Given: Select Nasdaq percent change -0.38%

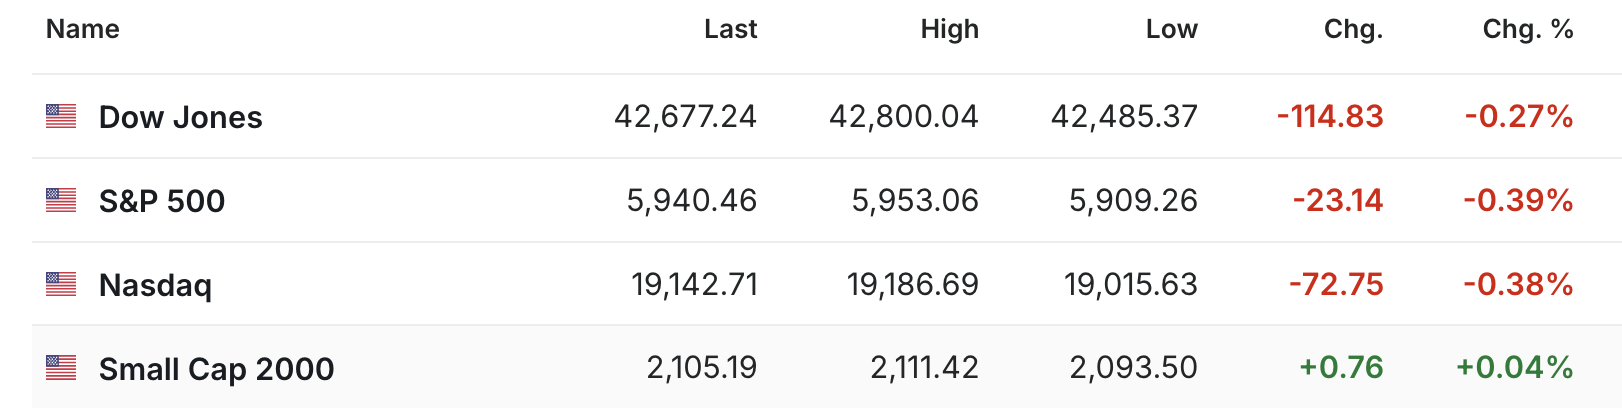Looking at the screenshot, I should (x=1518, y=286).
